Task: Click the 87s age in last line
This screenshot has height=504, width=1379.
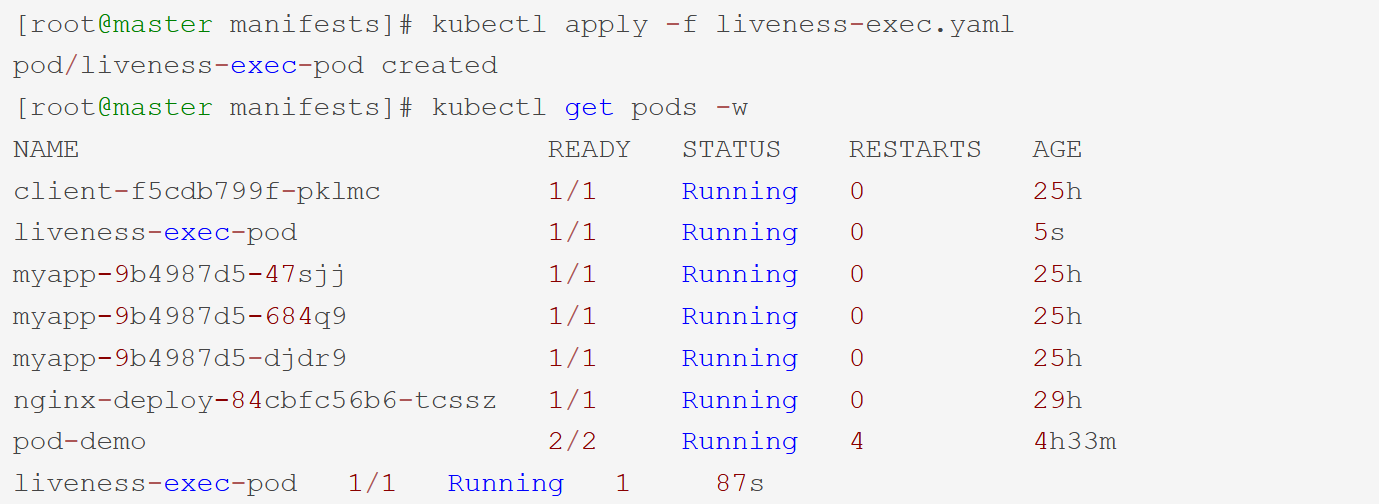Action: coord(740,484)
